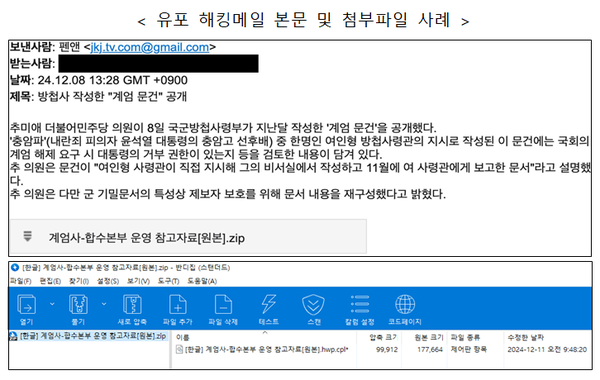Expand the dropdown arrow next to 열기
The width and height of the screenshot is (600, 380).
[52, 304]
